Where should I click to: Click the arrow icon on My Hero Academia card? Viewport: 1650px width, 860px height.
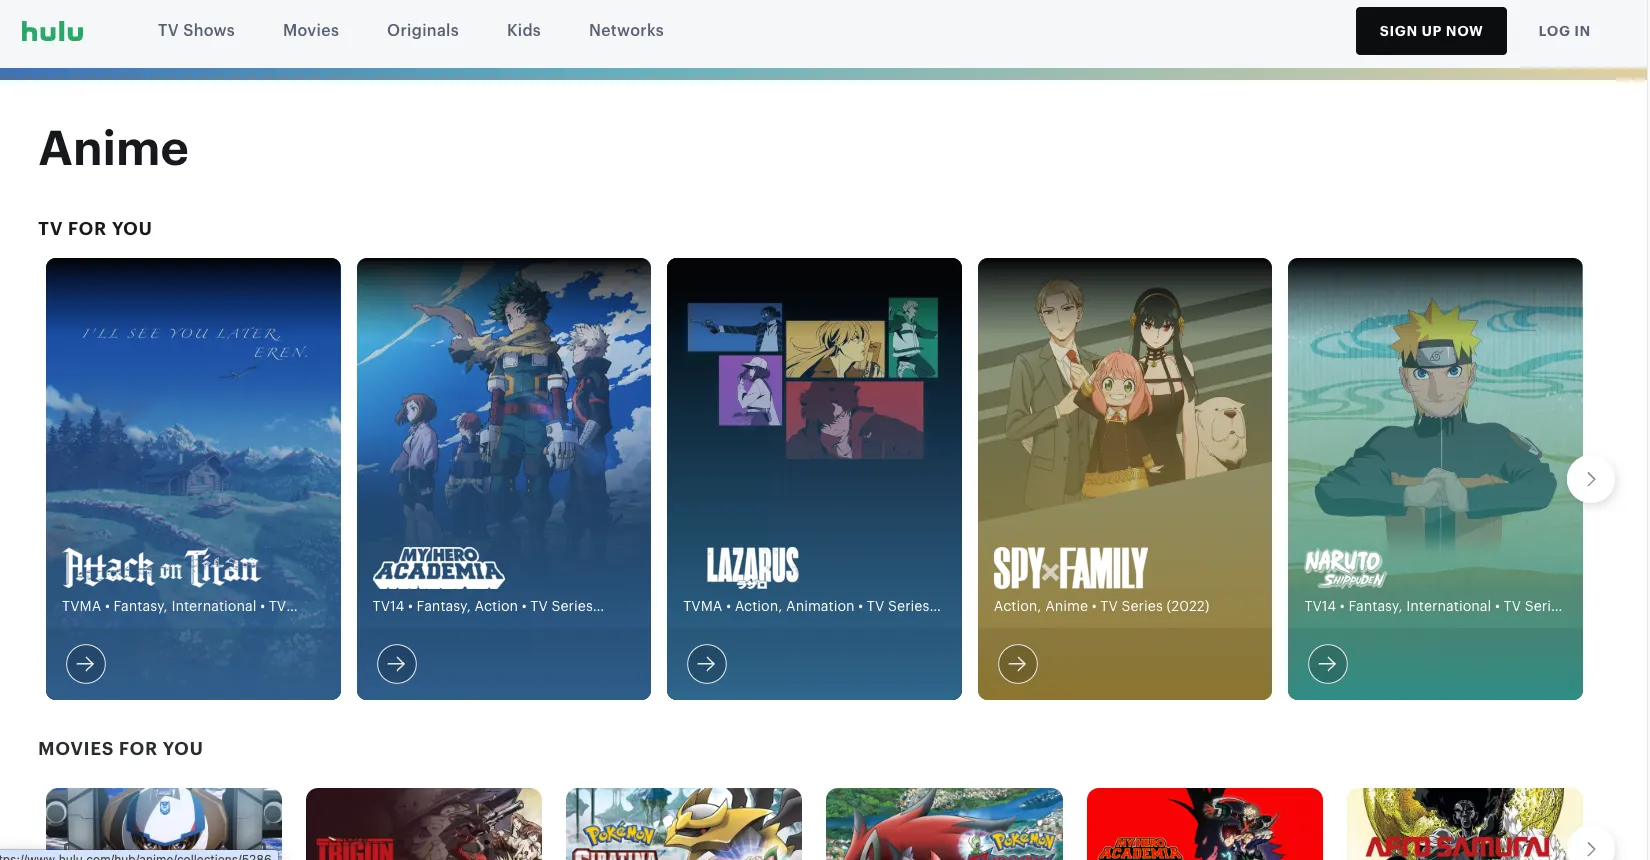(397, 663)
